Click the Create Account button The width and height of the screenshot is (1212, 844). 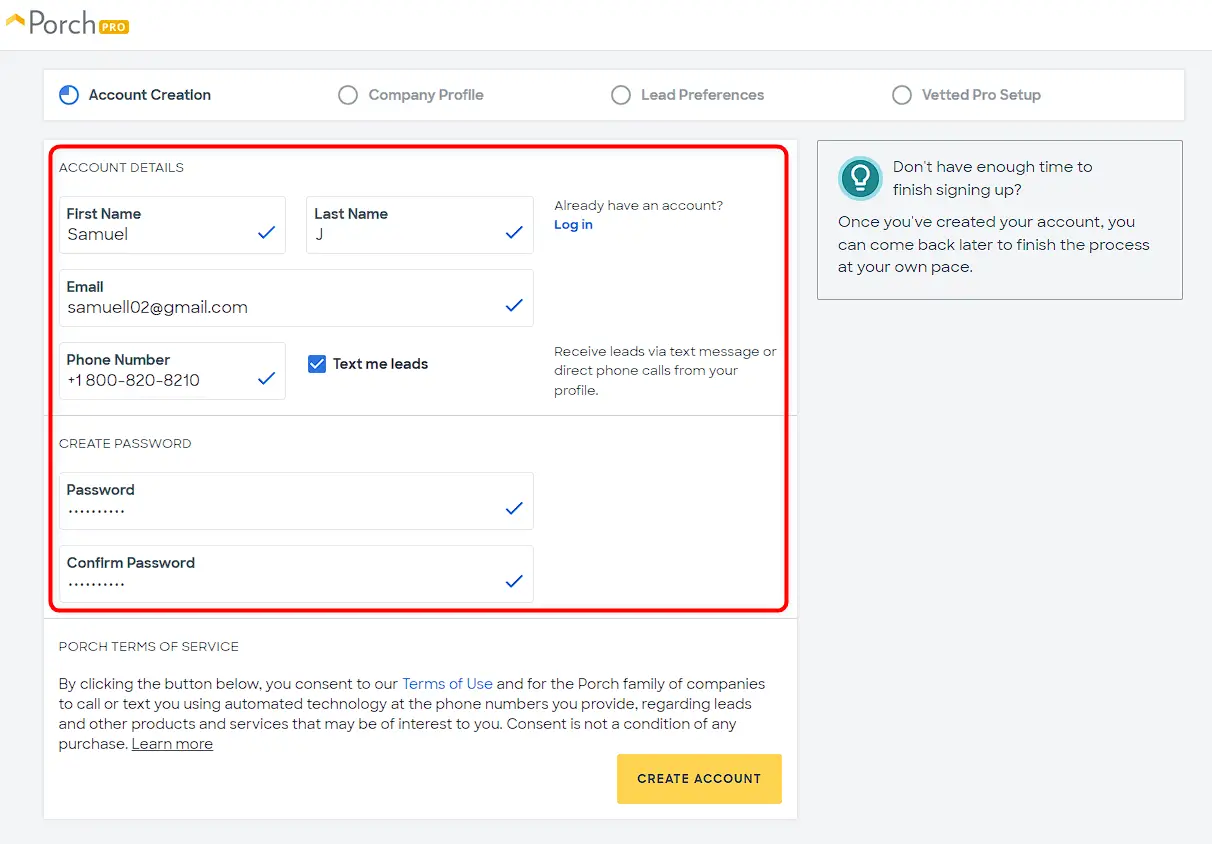[x=699, y=779]
